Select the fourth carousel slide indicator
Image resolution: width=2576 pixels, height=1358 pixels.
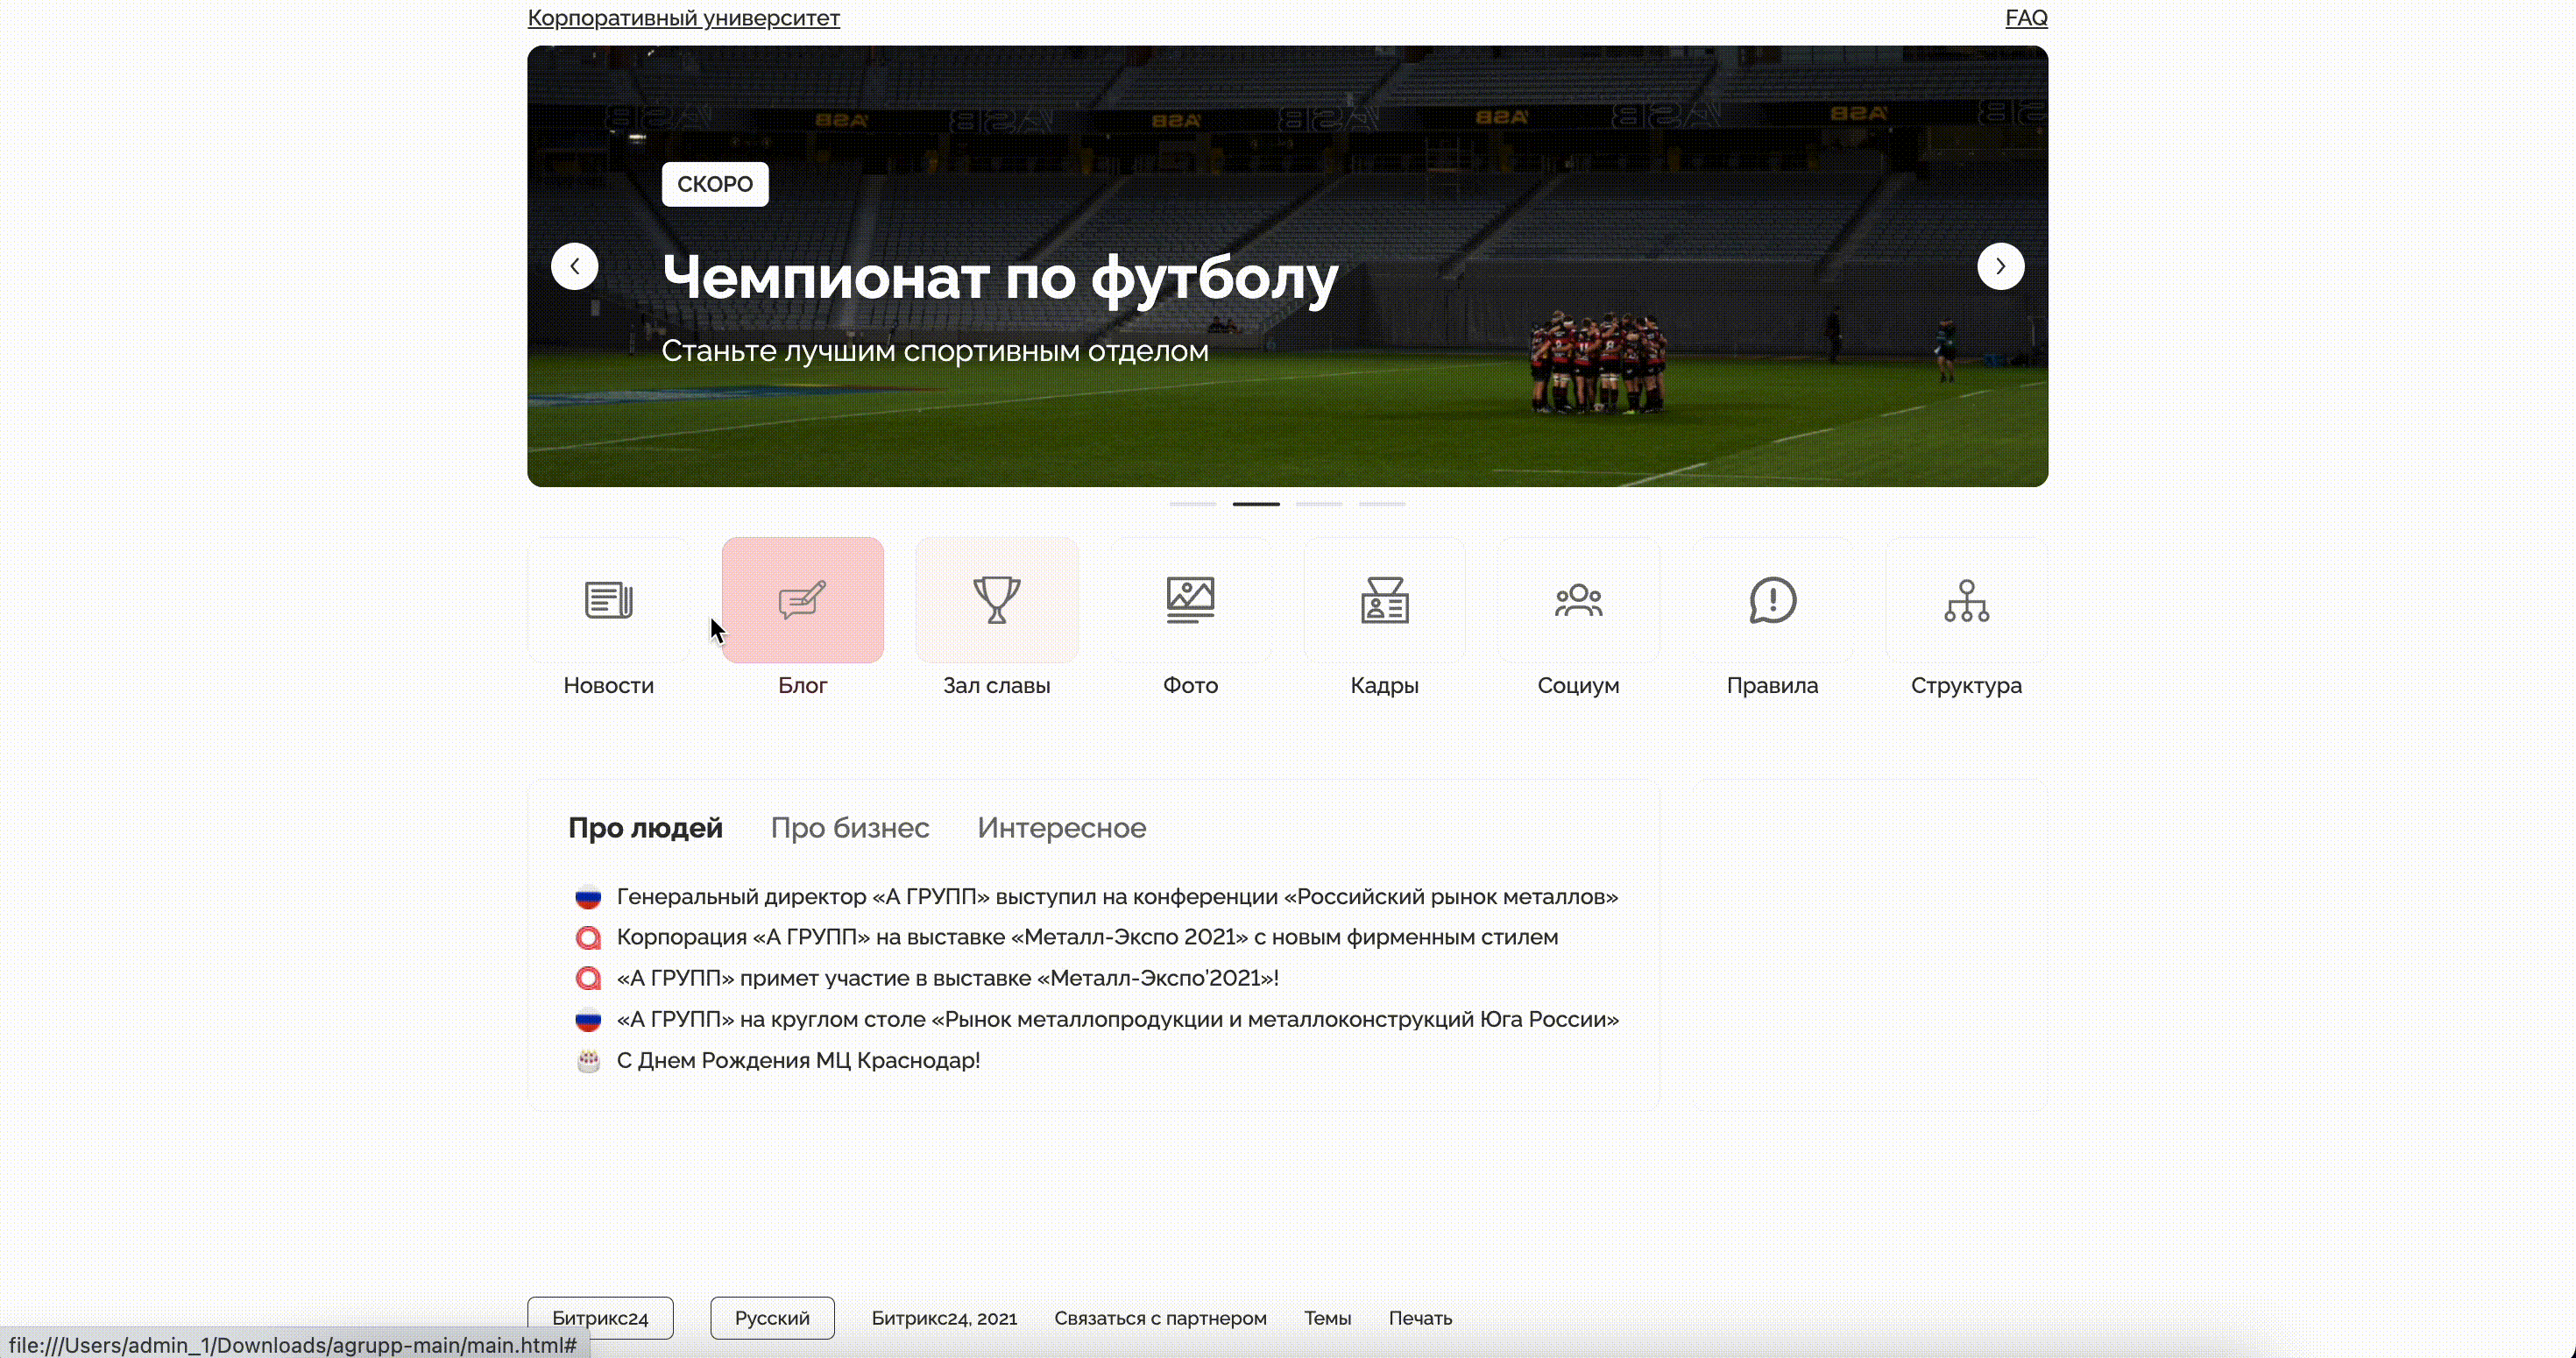[1382, 504]
